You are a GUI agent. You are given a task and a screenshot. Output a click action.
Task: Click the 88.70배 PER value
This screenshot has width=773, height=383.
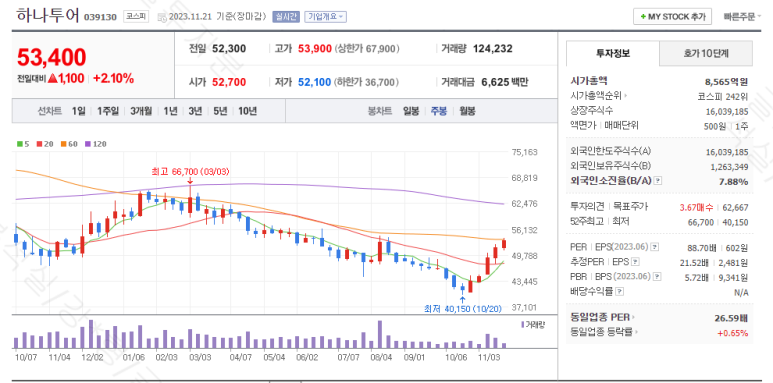pyautogui.click(x=702, y=247)
